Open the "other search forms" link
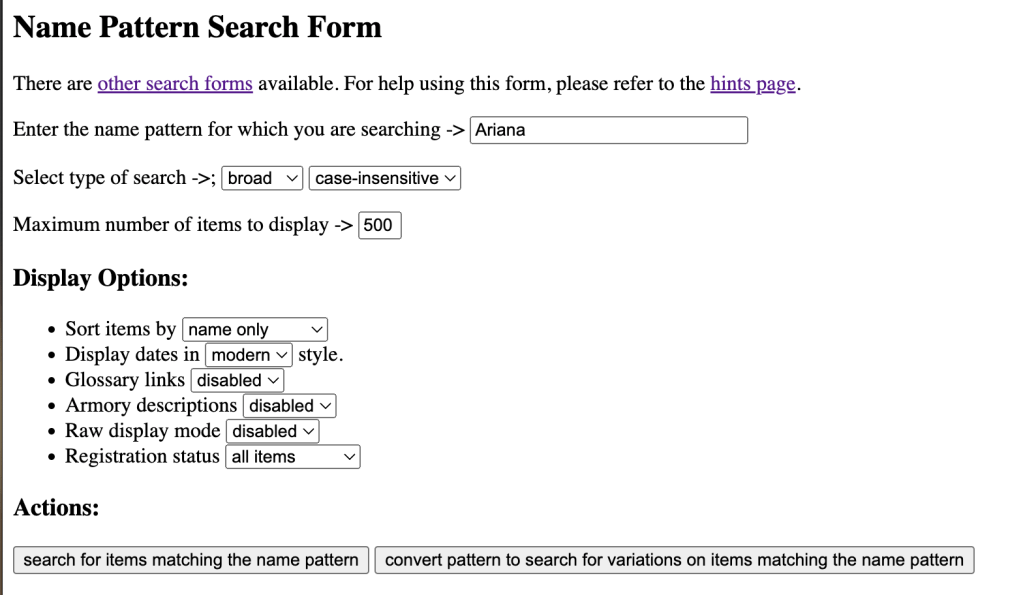Image resolution: width=1023 pixels, height=595 pixels. 175,84
